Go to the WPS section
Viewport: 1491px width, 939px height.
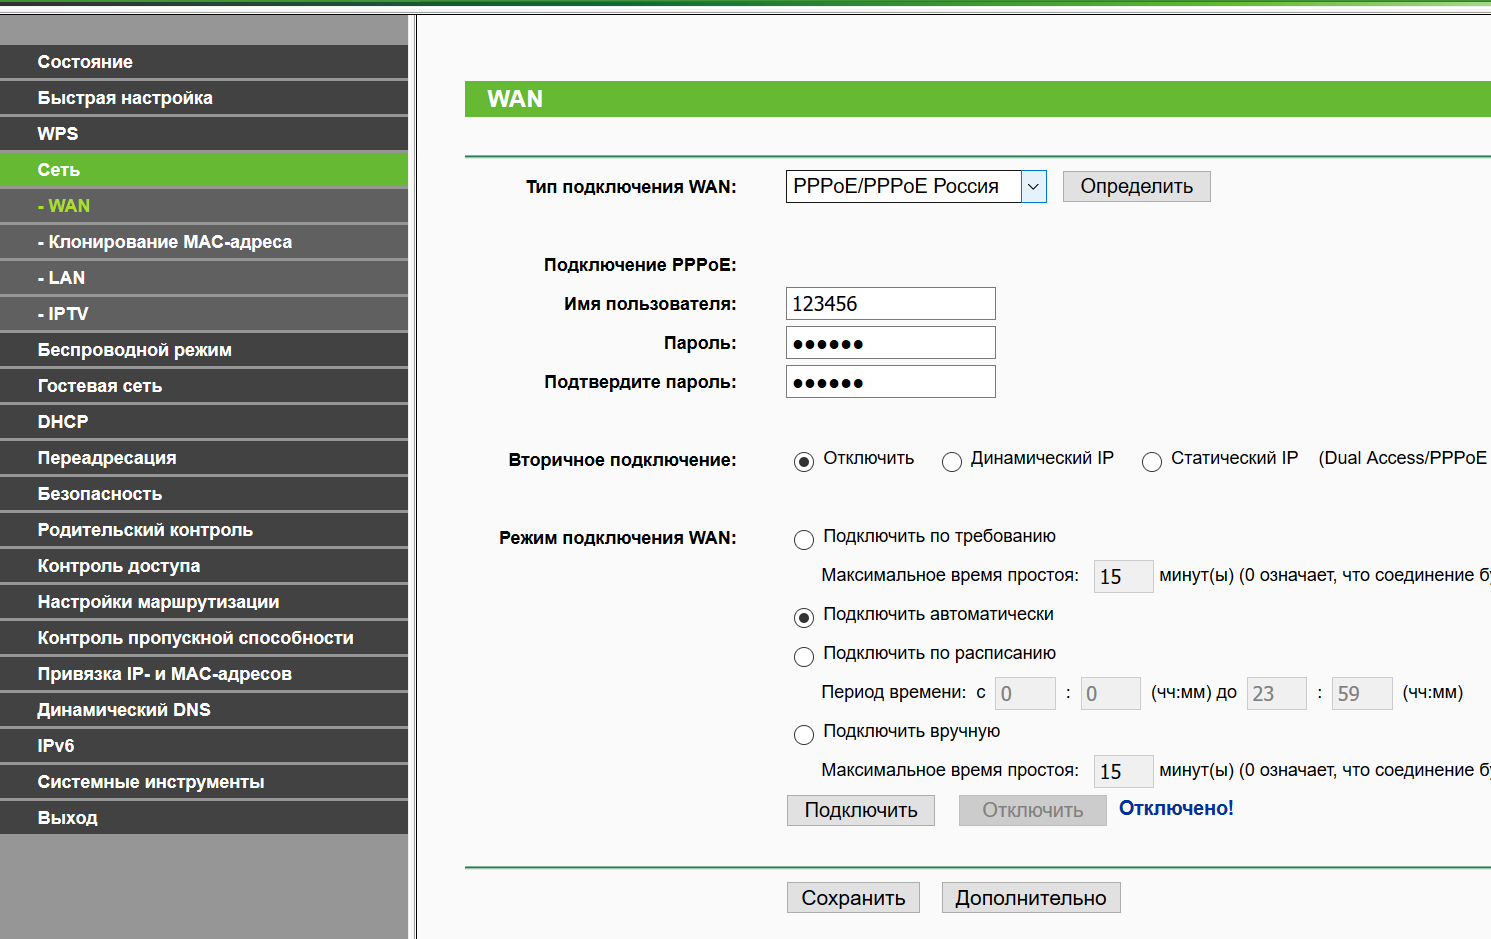click(204, 134)
